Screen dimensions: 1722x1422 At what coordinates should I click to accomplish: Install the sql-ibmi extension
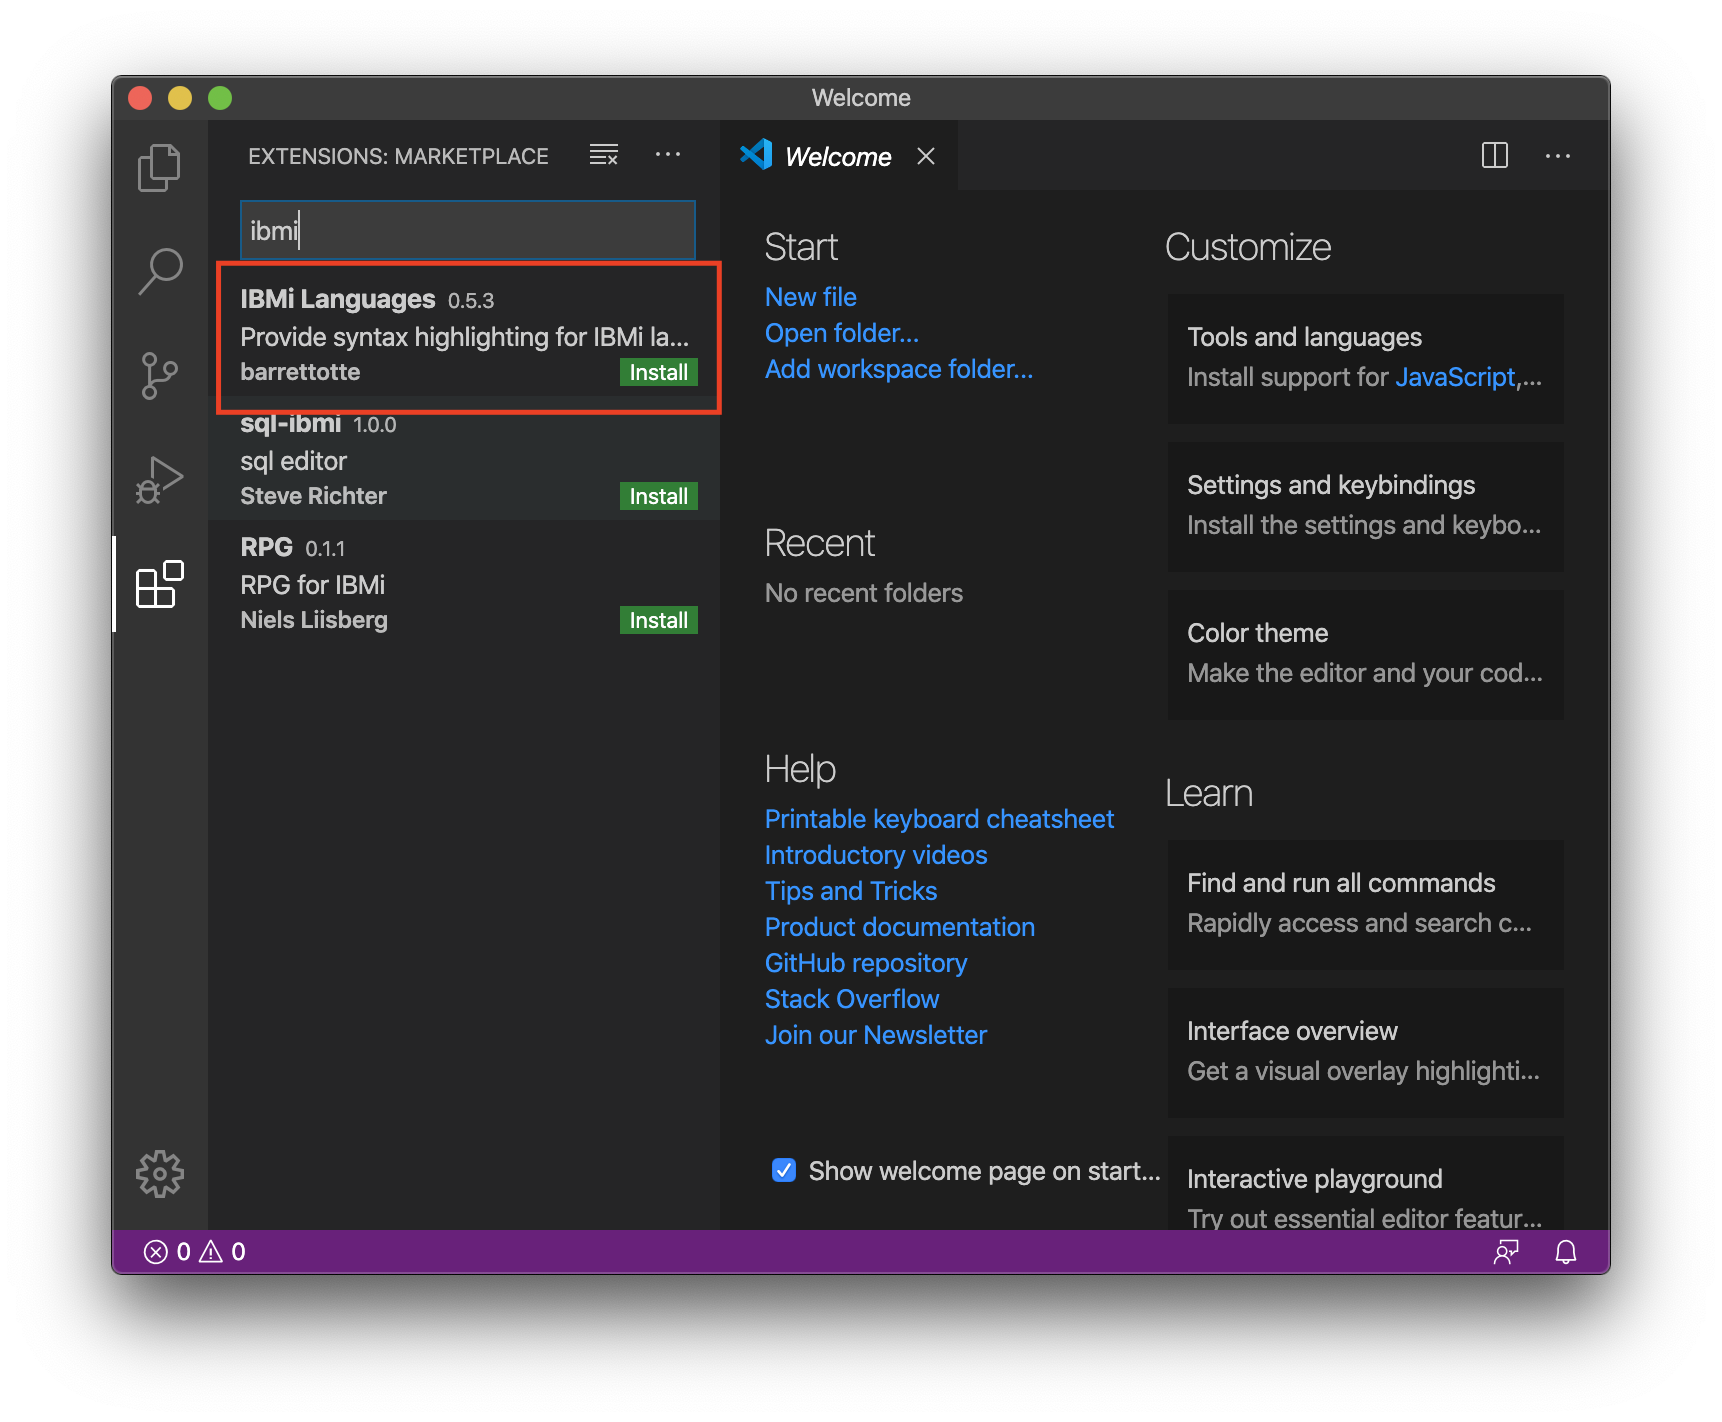658,496
